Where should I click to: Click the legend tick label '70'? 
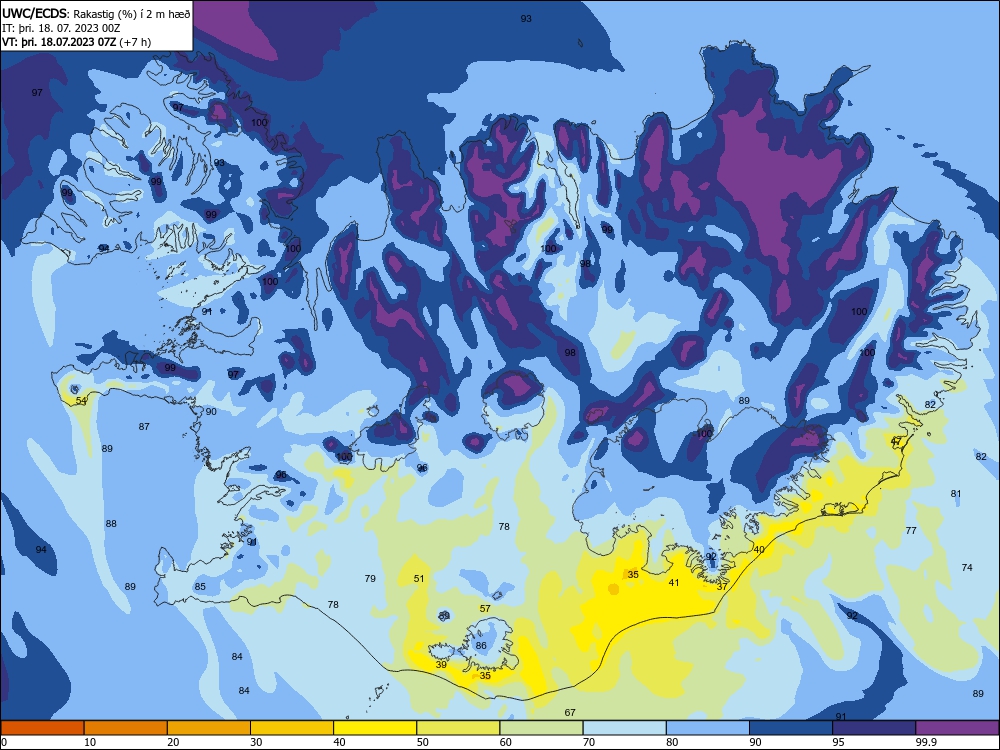(x=589, y=742)
